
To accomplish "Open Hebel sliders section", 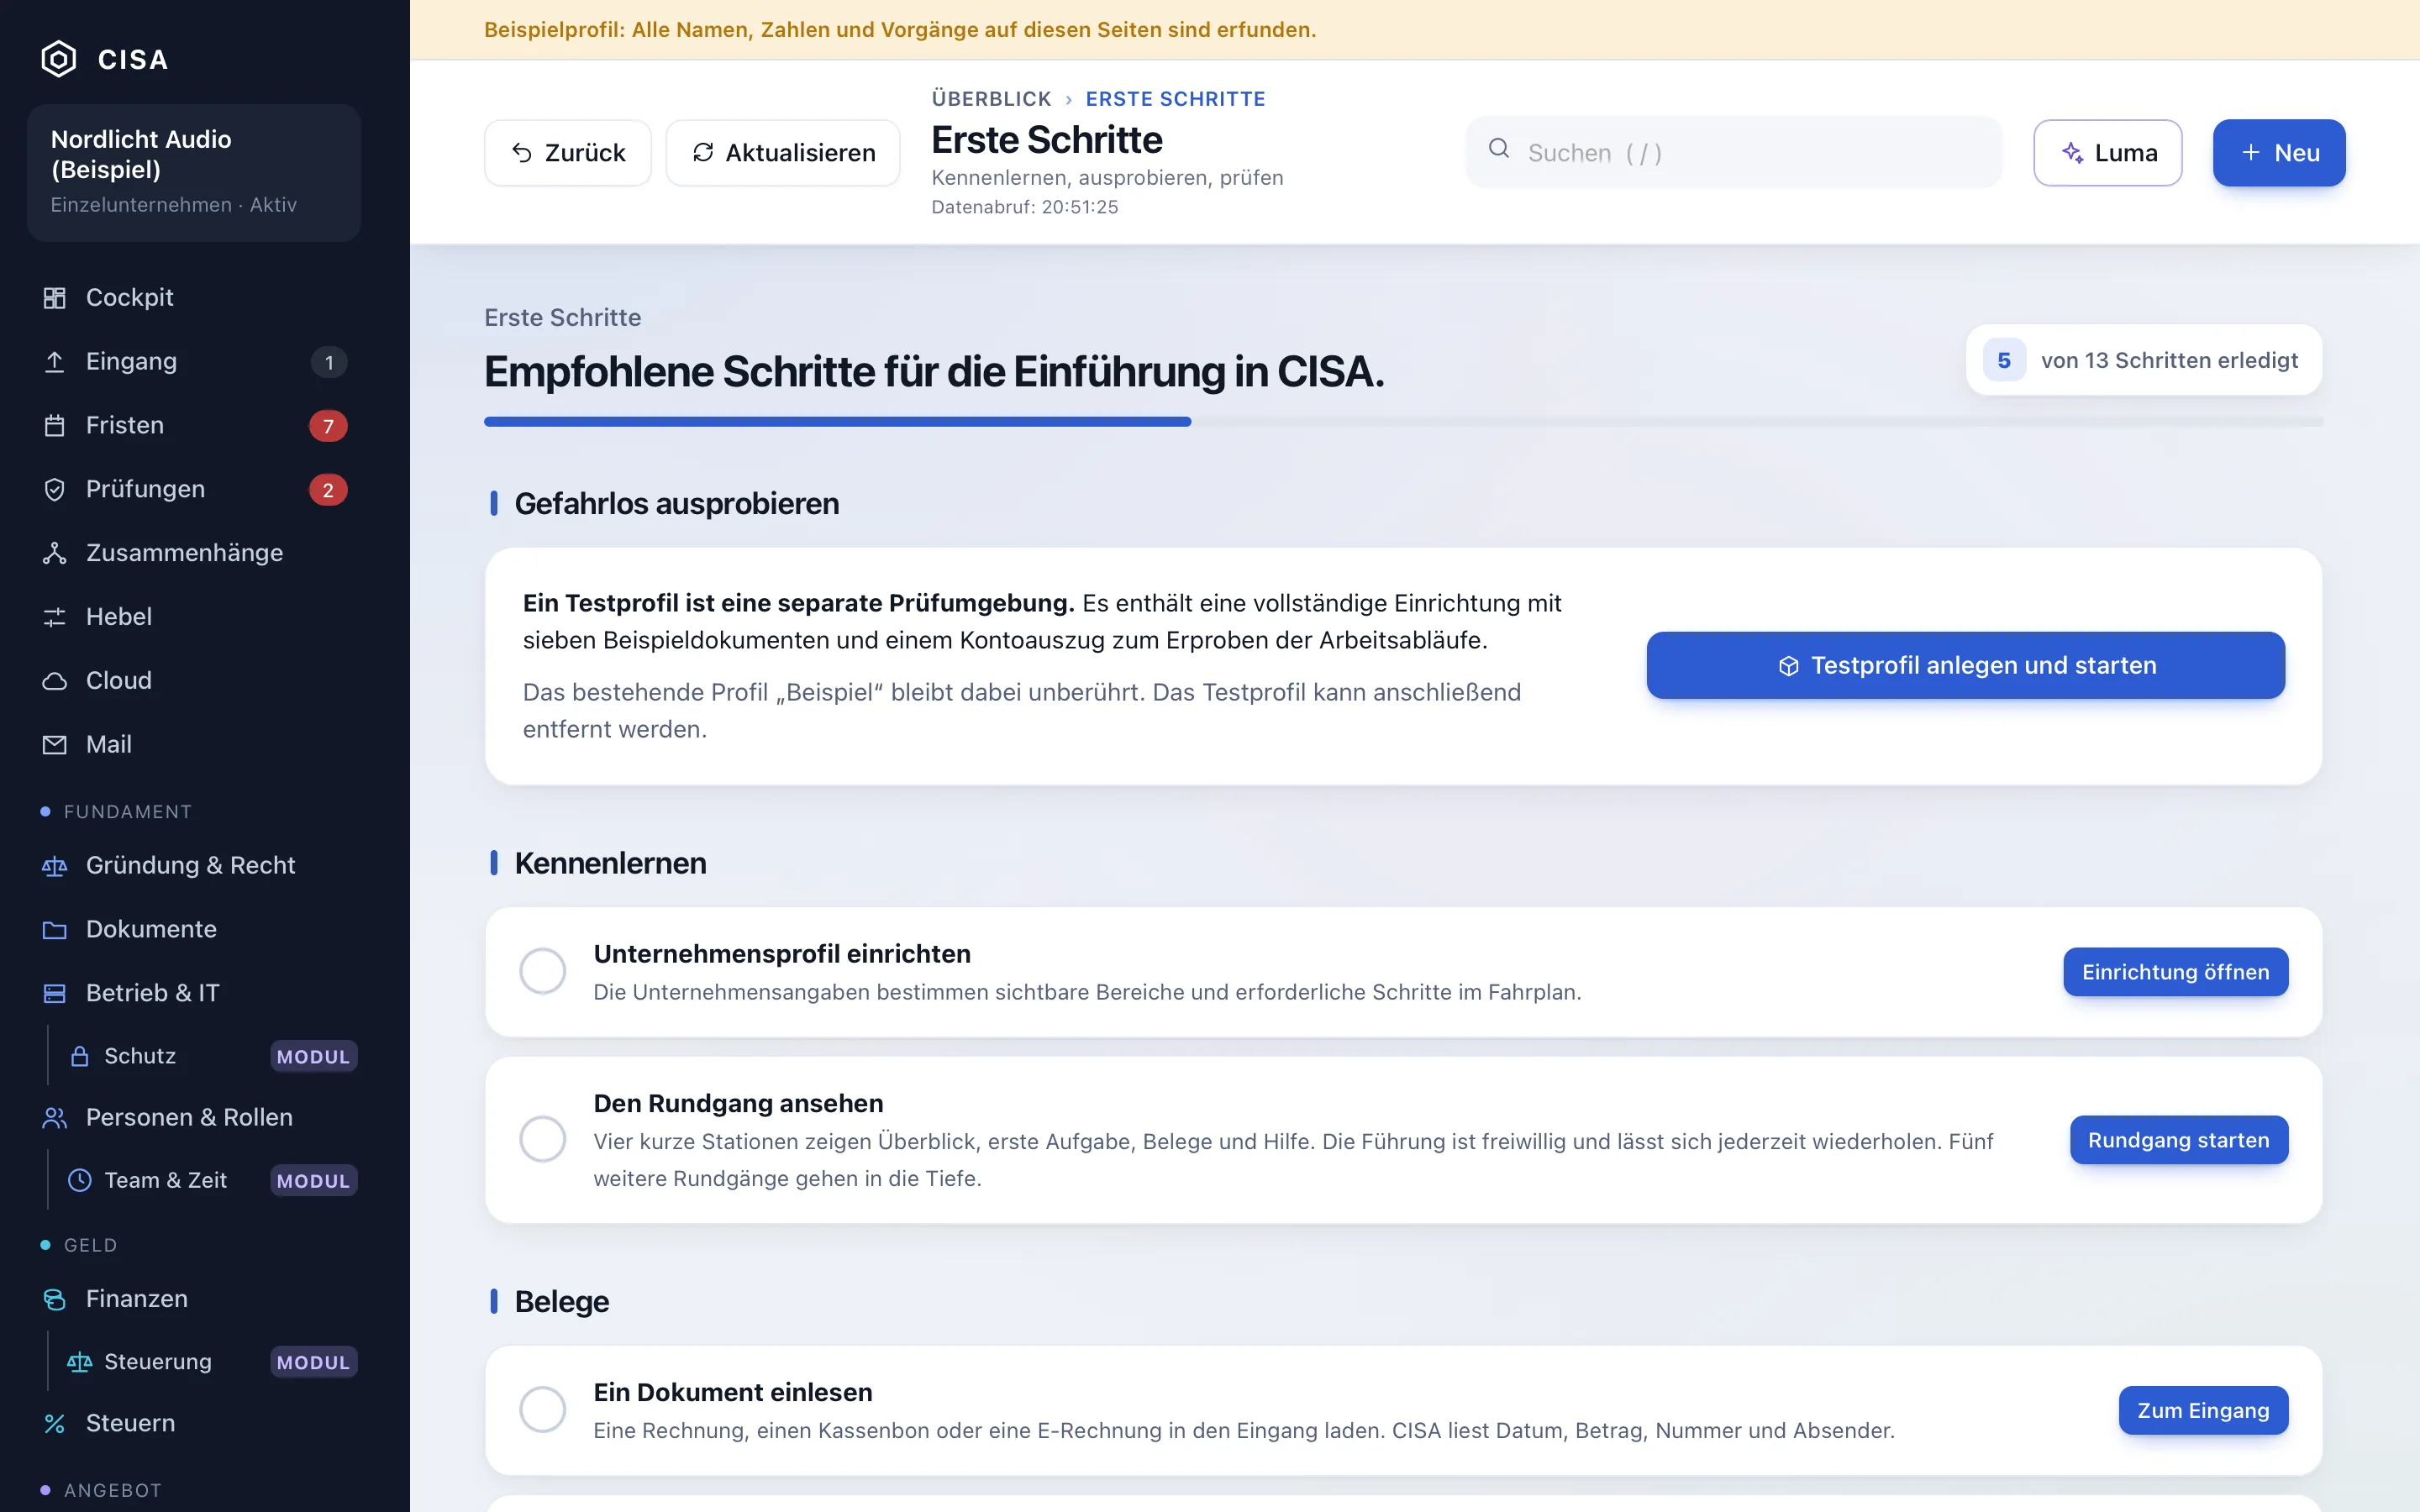I will pyautogui.click(x=193, y=617).
